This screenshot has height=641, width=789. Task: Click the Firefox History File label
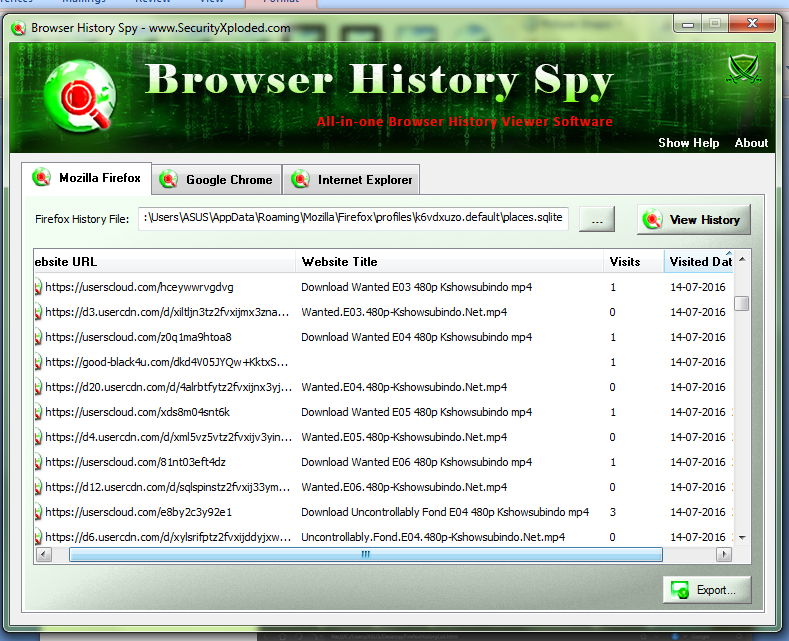coord(82,219)
